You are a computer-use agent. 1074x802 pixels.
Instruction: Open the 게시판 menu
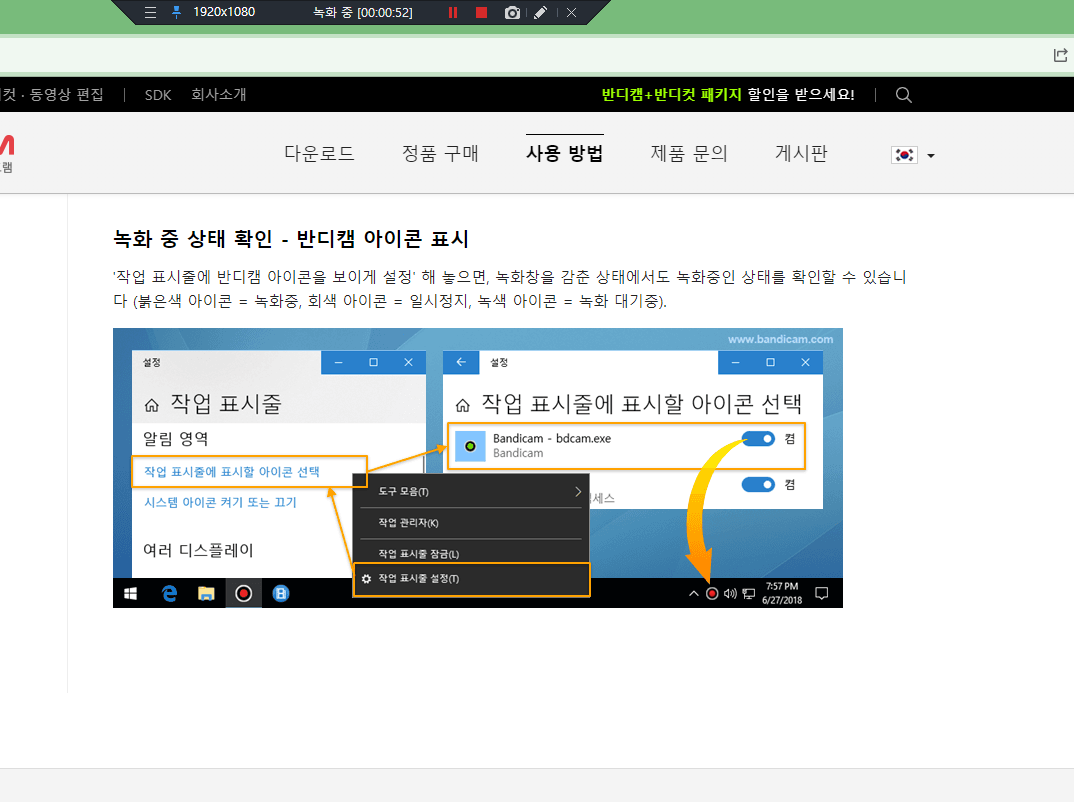(801, 153)
